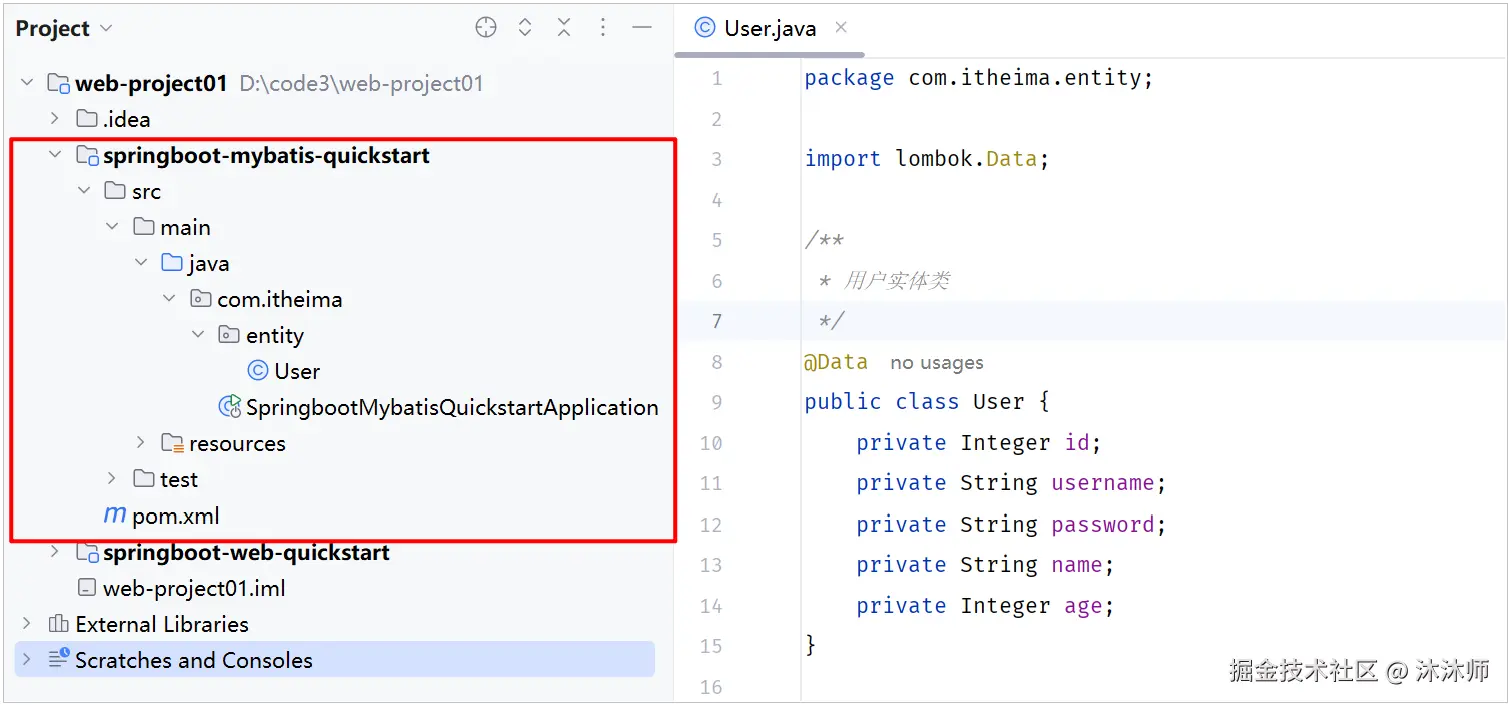Select pom.xml in the project tree
This screenshot has width=1510, height=705.
click(175, 516)
